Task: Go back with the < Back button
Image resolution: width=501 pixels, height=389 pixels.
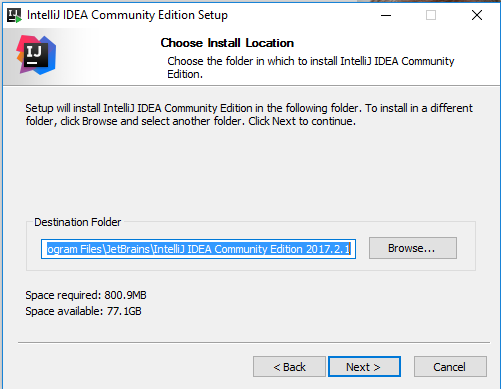Action: pos(289,367)
